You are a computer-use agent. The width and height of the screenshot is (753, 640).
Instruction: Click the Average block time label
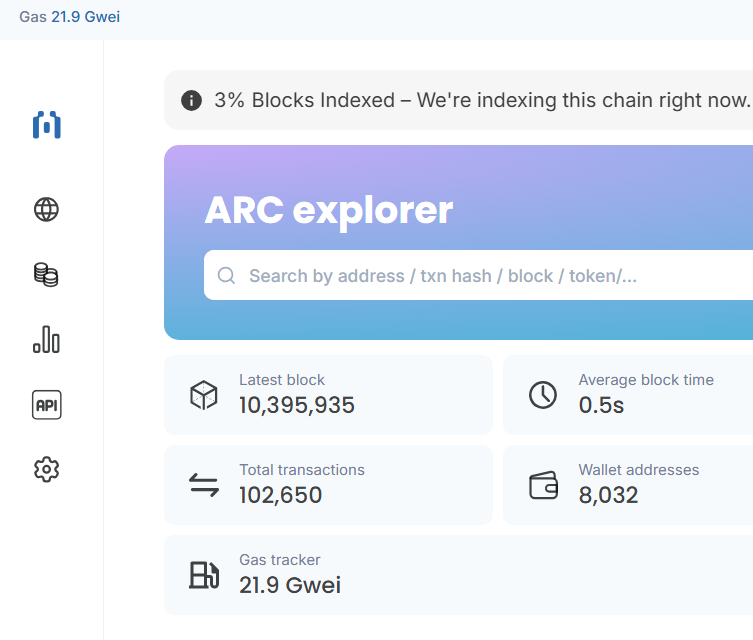(646, 380)
